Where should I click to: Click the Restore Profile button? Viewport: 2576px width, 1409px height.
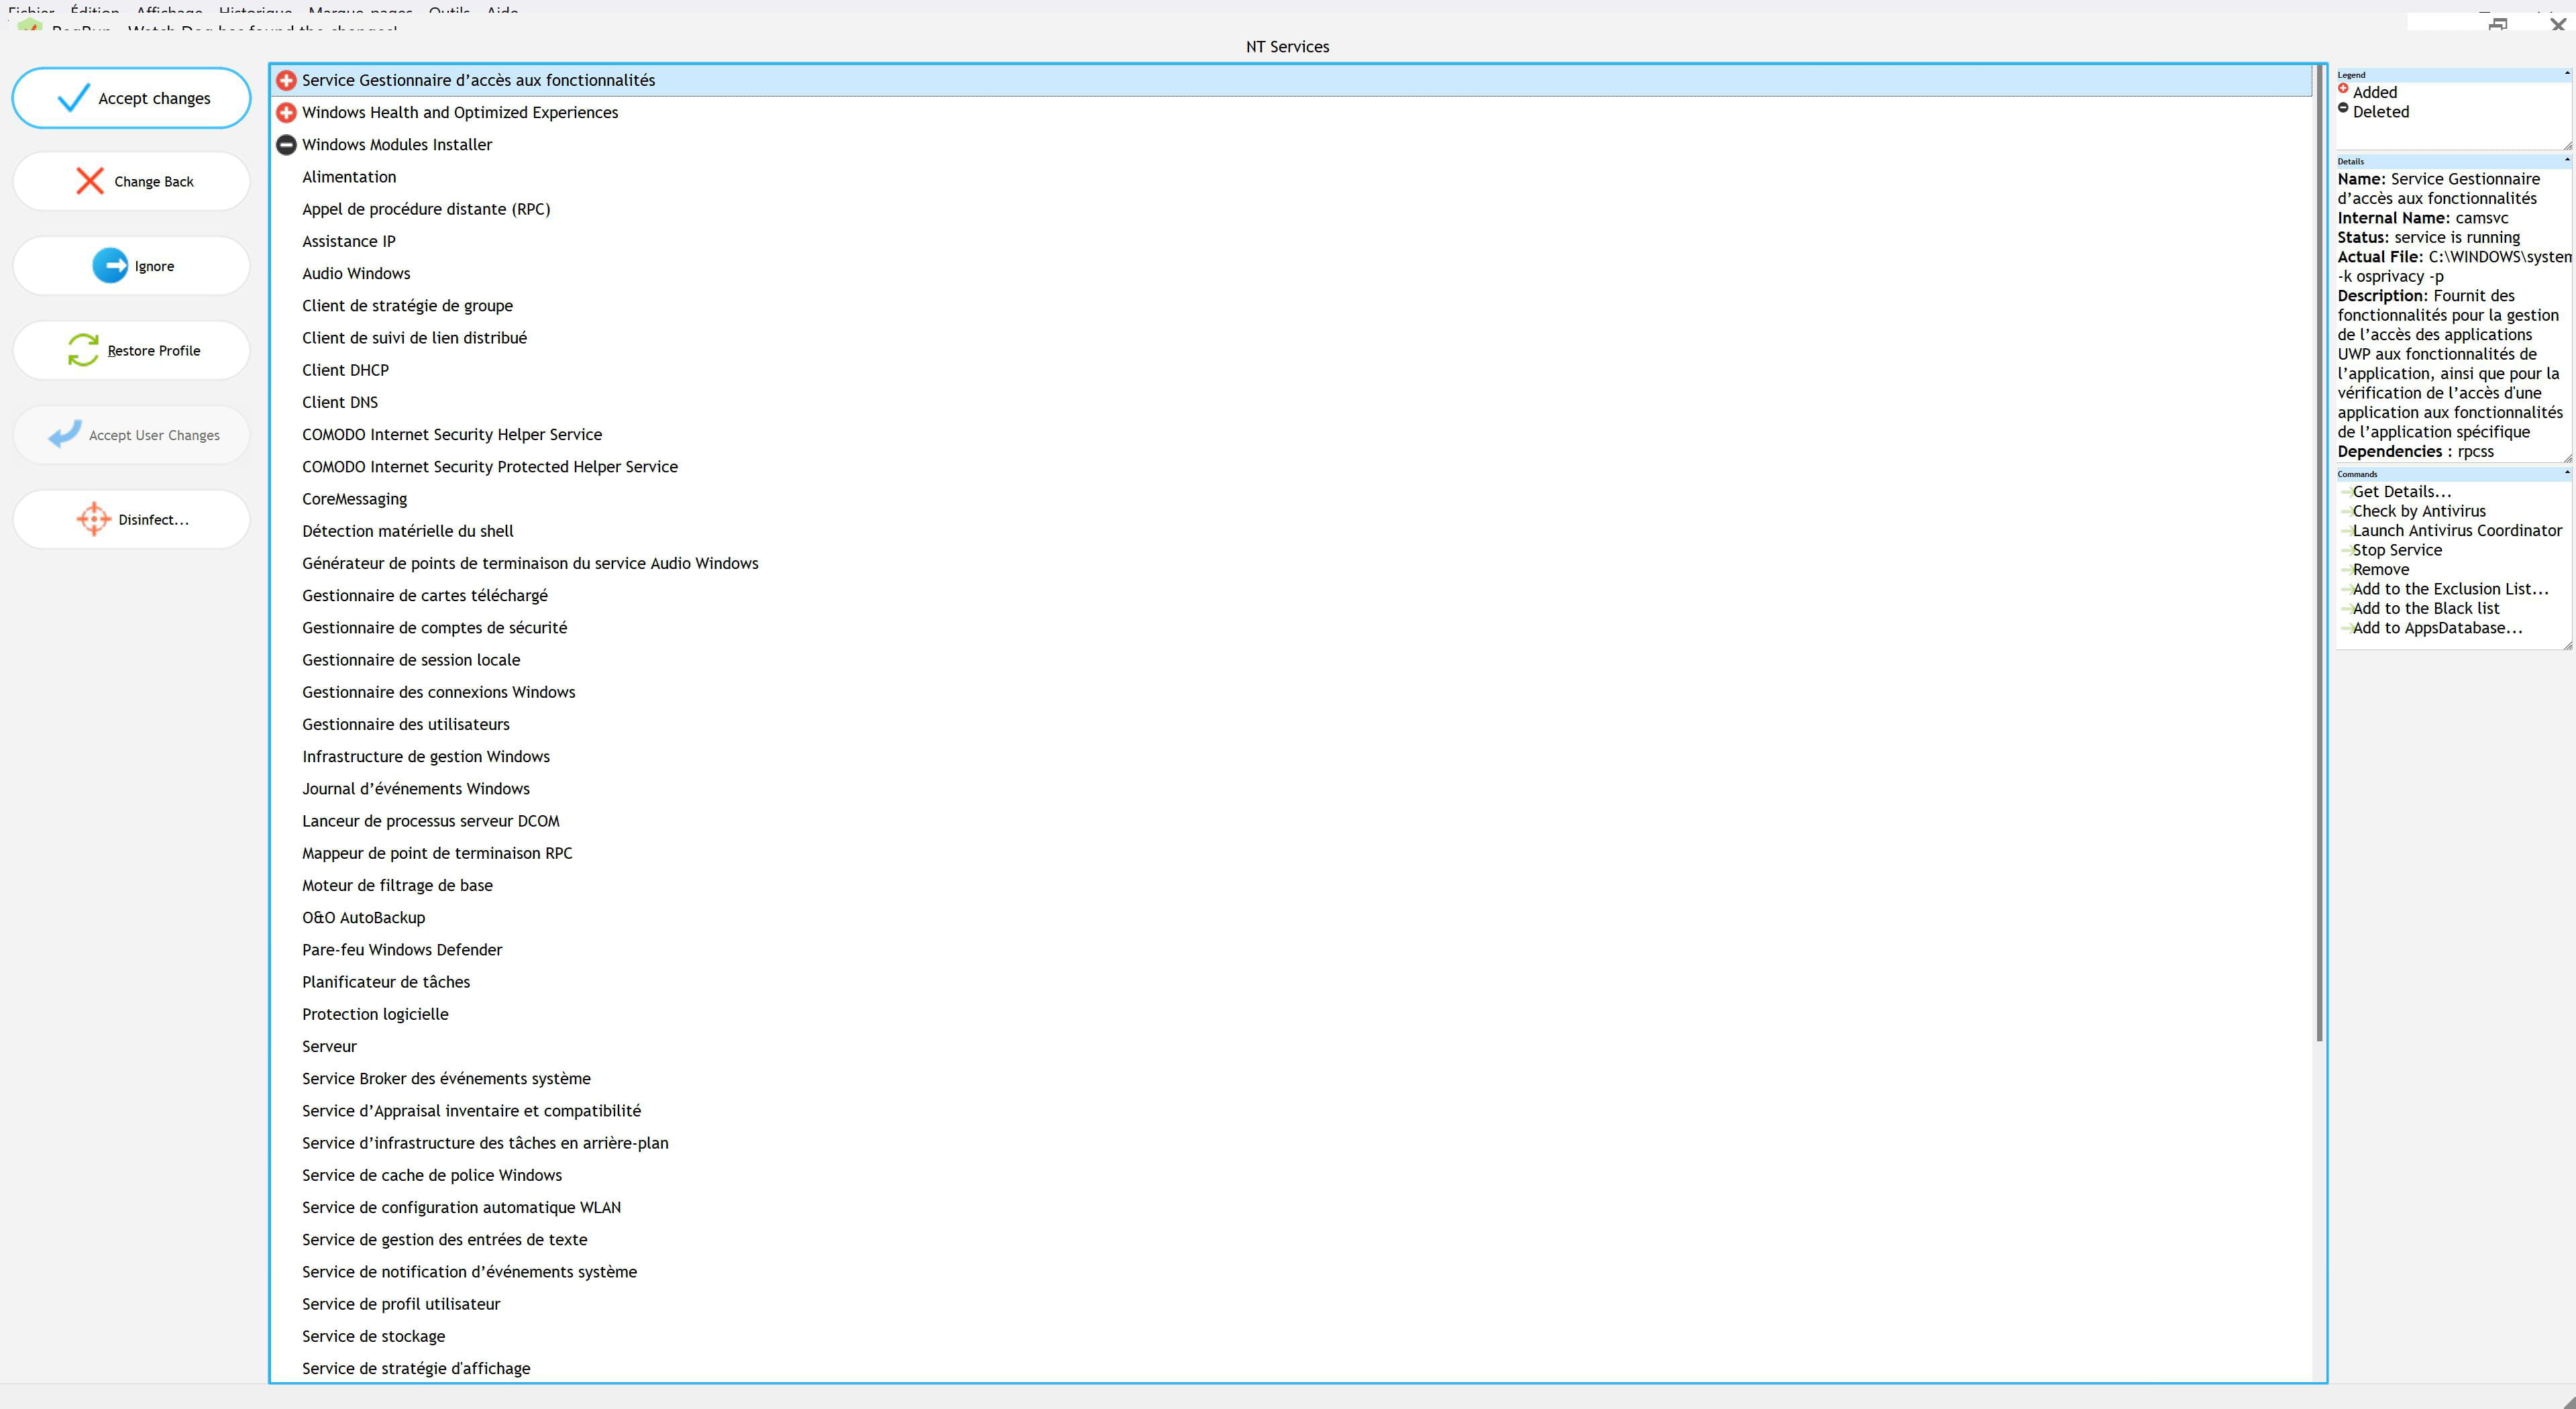[x=131, y=350]
